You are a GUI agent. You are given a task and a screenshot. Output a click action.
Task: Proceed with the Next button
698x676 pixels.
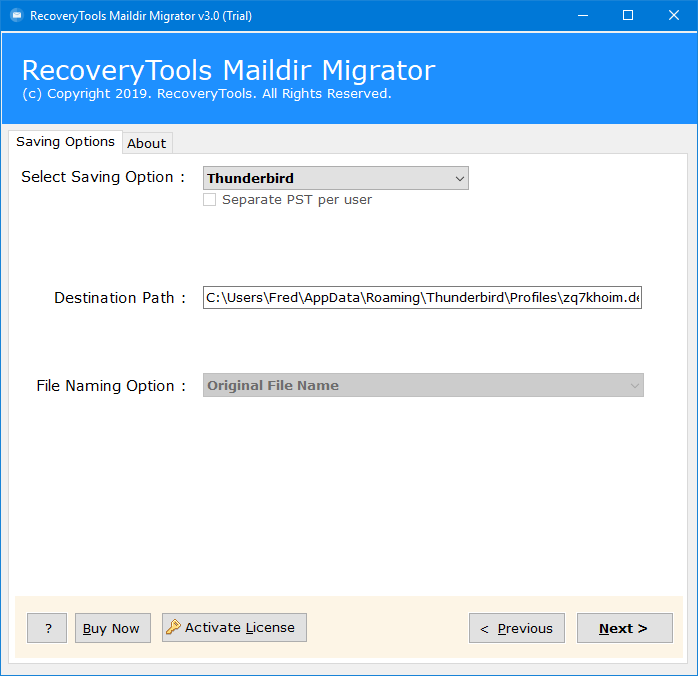(625, 628)
